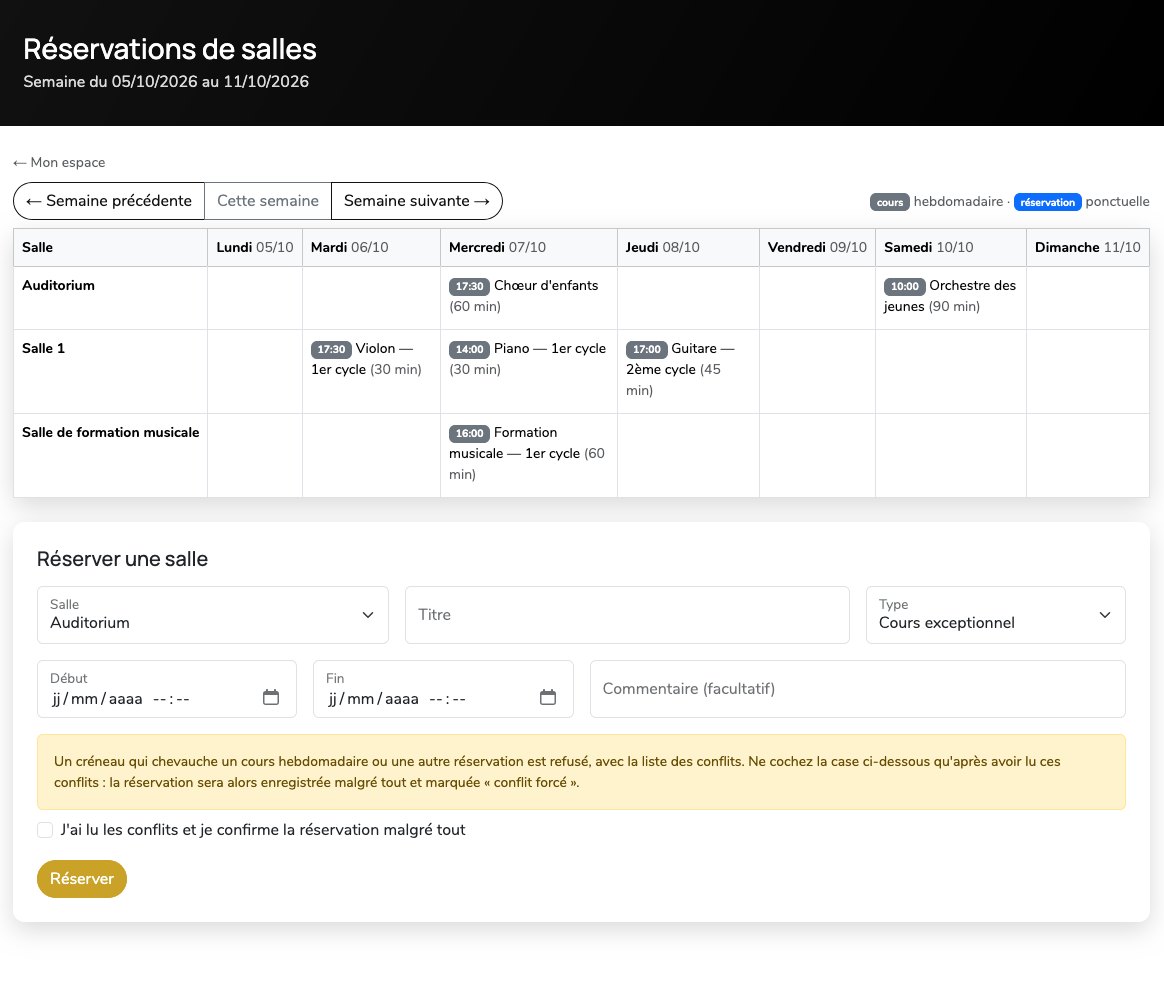Click the 14:00 Piano time badge
The image size is (1164, 994).
469,350
